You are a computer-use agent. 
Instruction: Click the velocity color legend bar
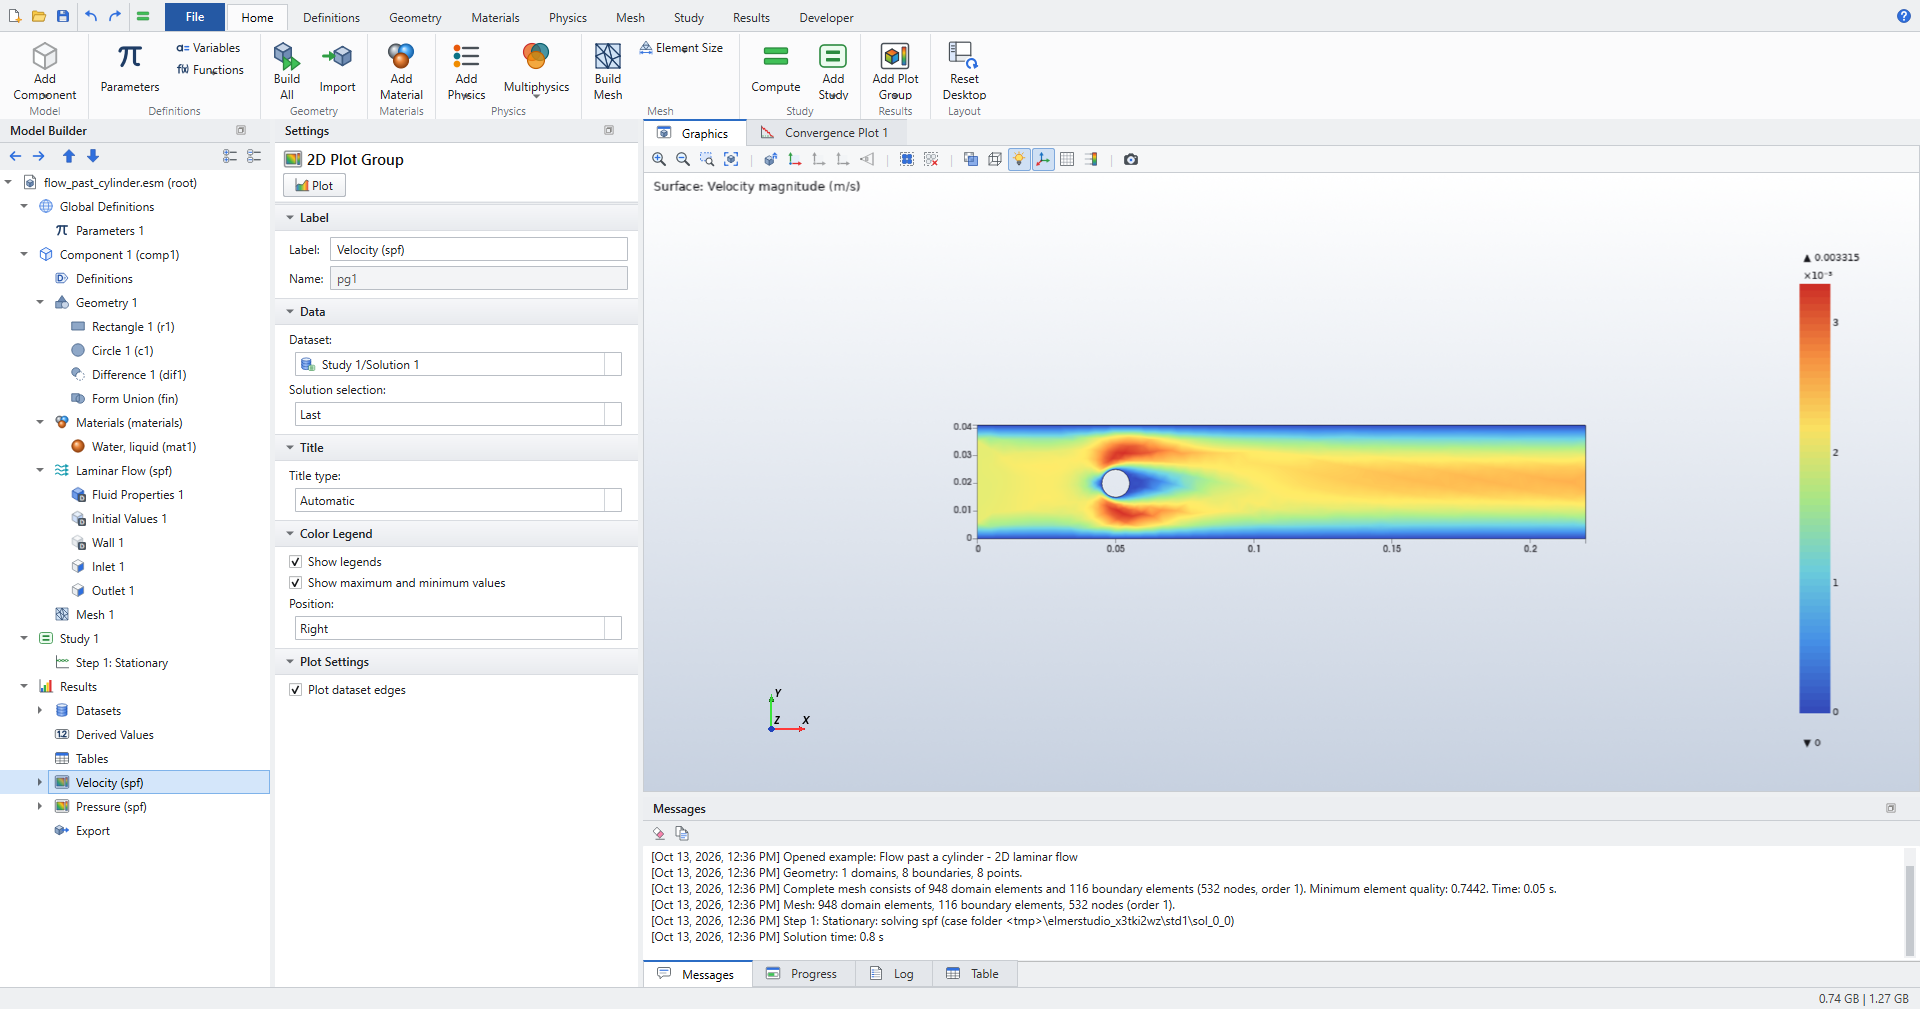coord(1814,498)
